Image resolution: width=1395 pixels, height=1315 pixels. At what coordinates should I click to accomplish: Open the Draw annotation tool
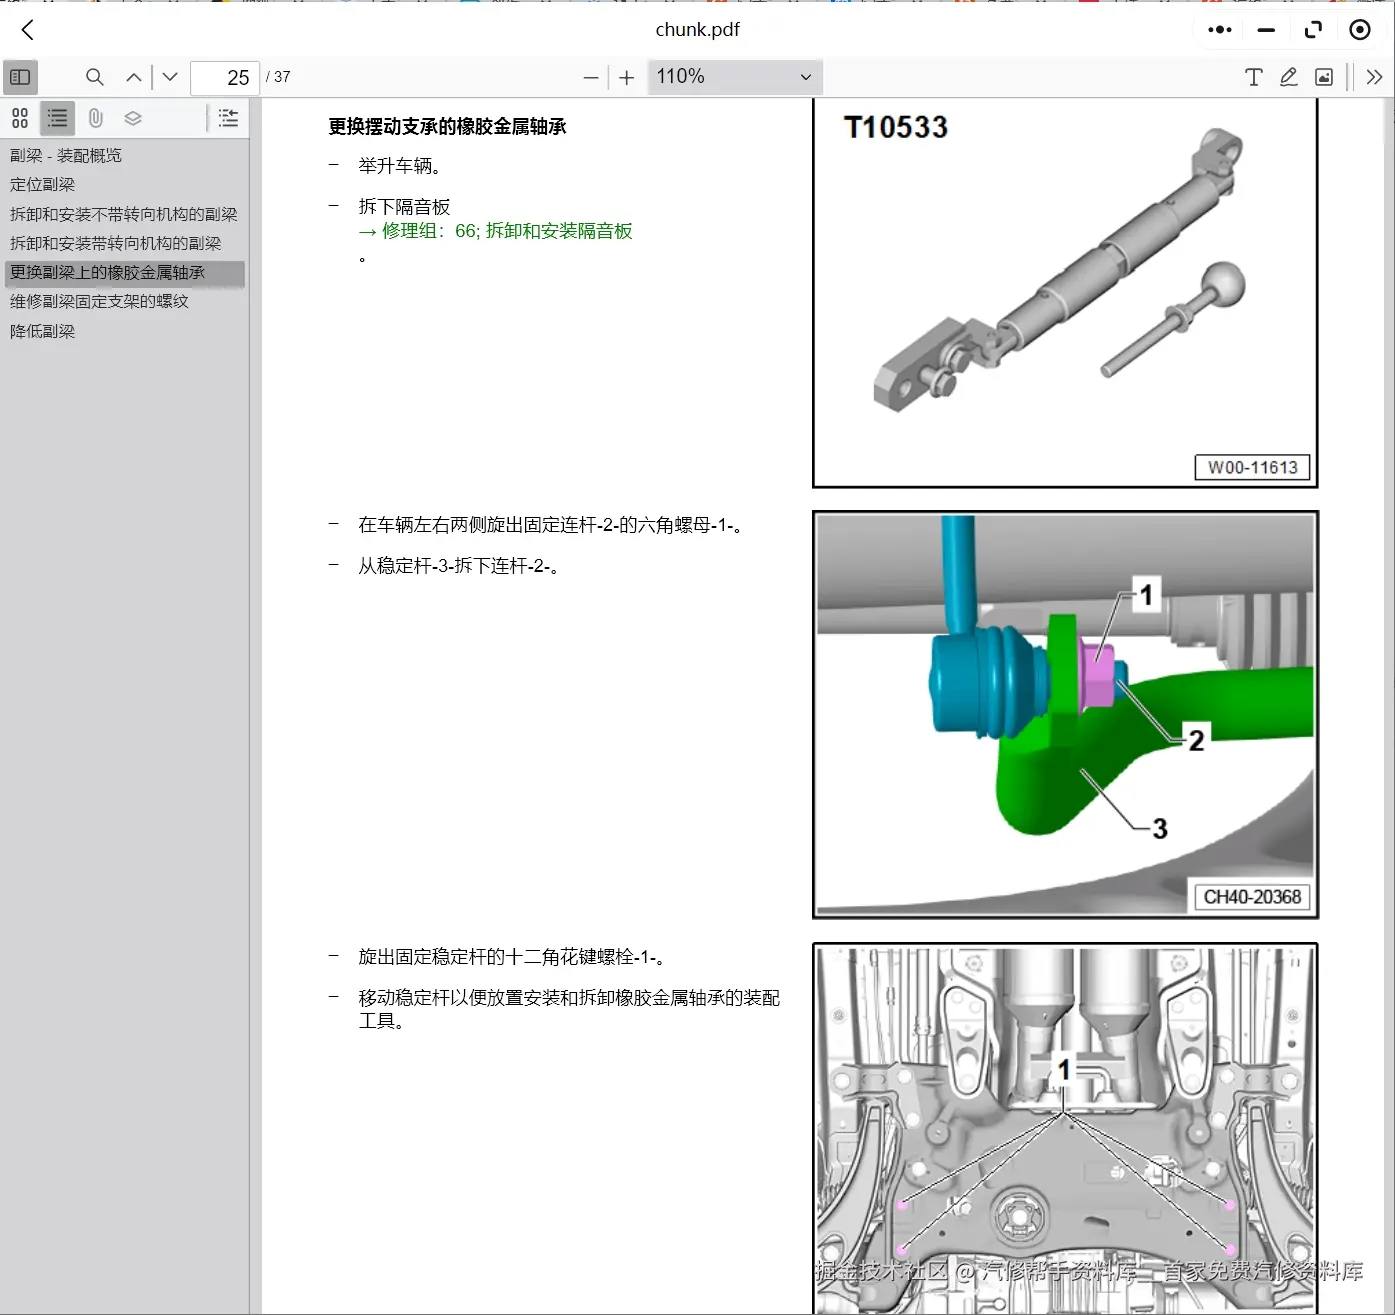1289,77
